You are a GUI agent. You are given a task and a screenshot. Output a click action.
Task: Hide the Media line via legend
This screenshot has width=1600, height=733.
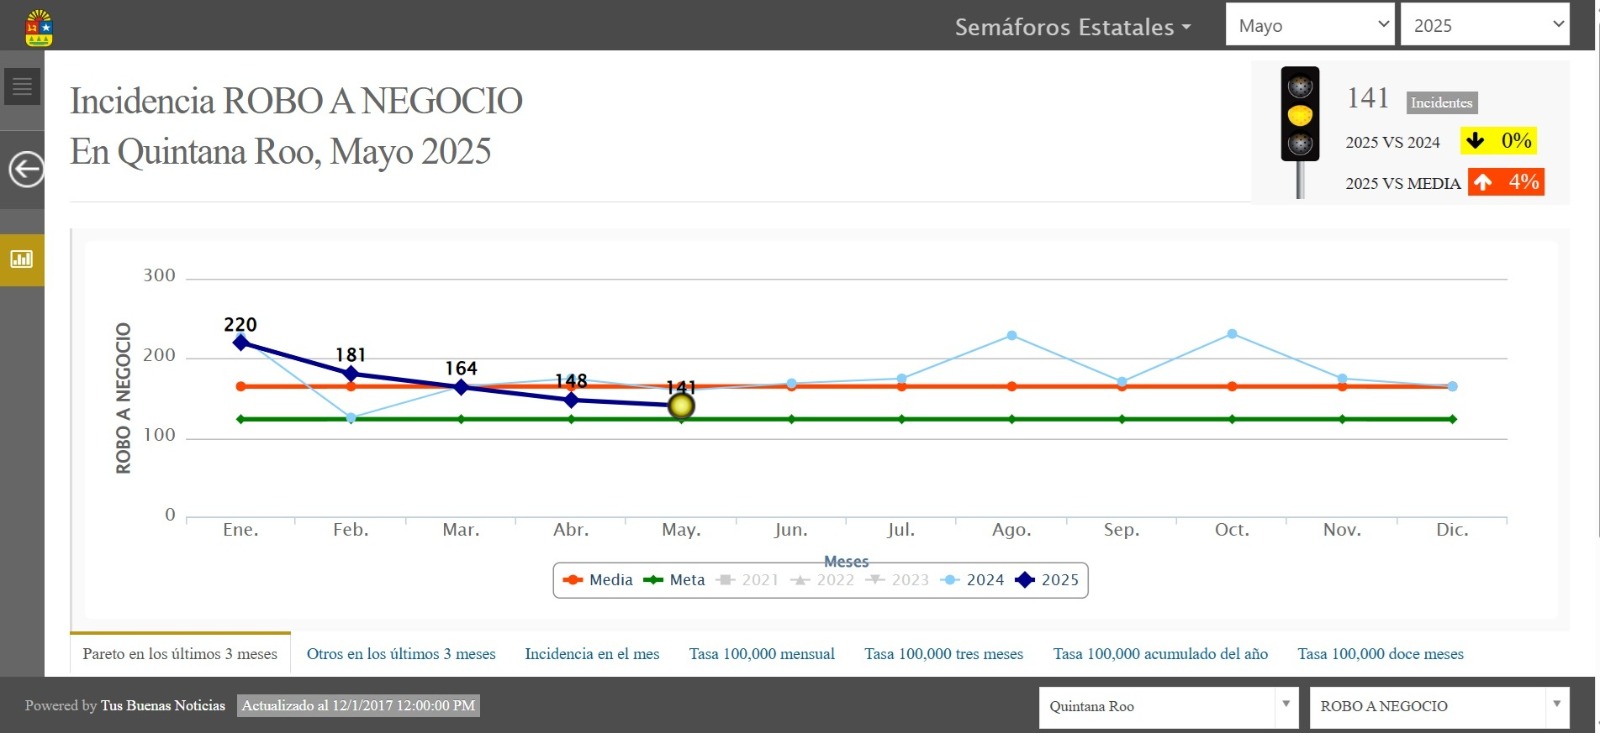coord(599,580)
